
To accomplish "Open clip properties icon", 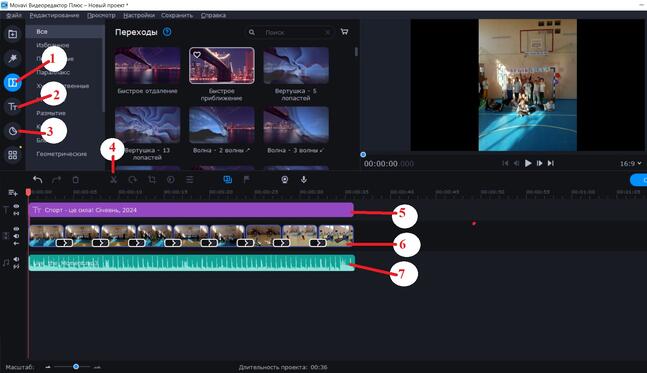I will pos(189,180).
